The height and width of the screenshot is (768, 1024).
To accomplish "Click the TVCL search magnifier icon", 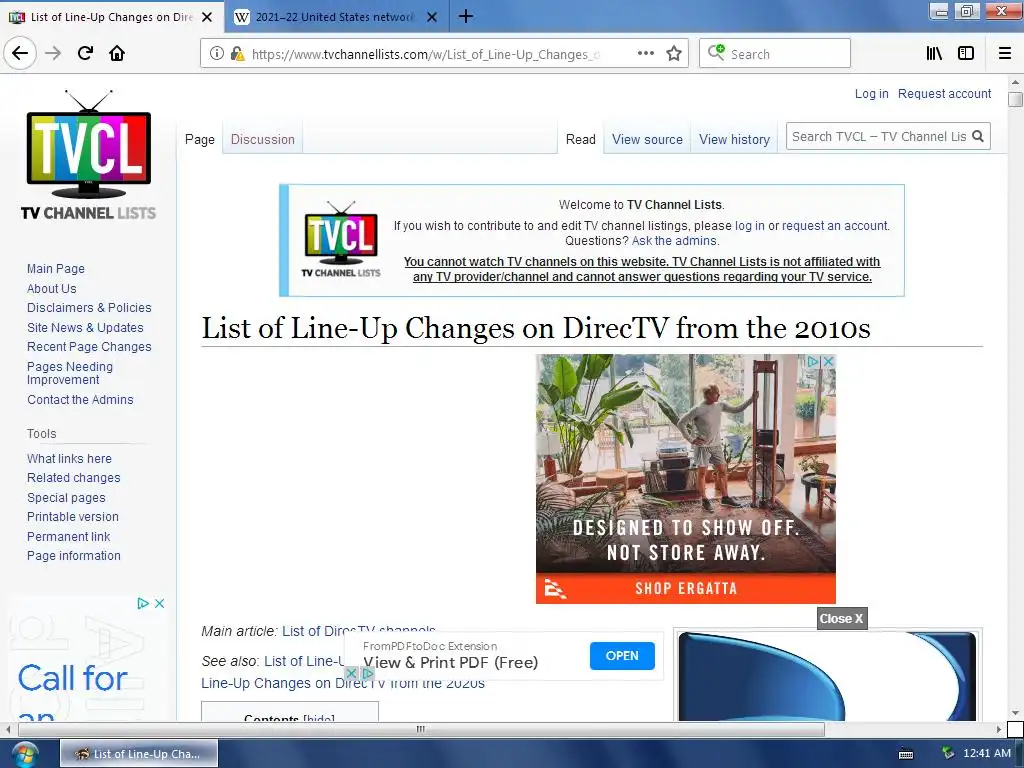I will coord(978,136).
